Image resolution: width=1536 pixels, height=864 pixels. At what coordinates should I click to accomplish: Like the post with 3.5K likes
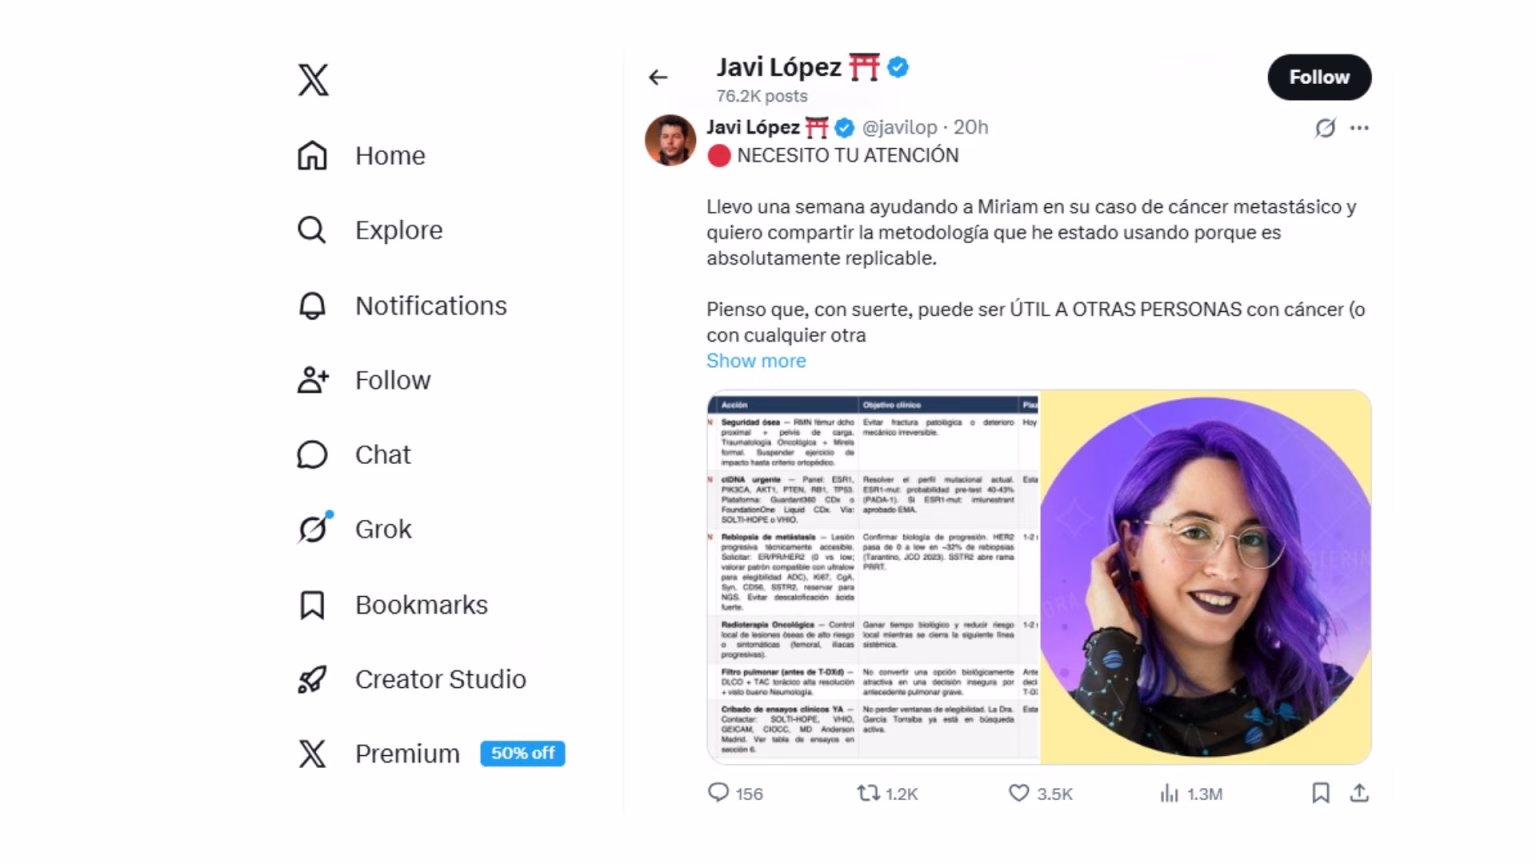[1040, 793]
